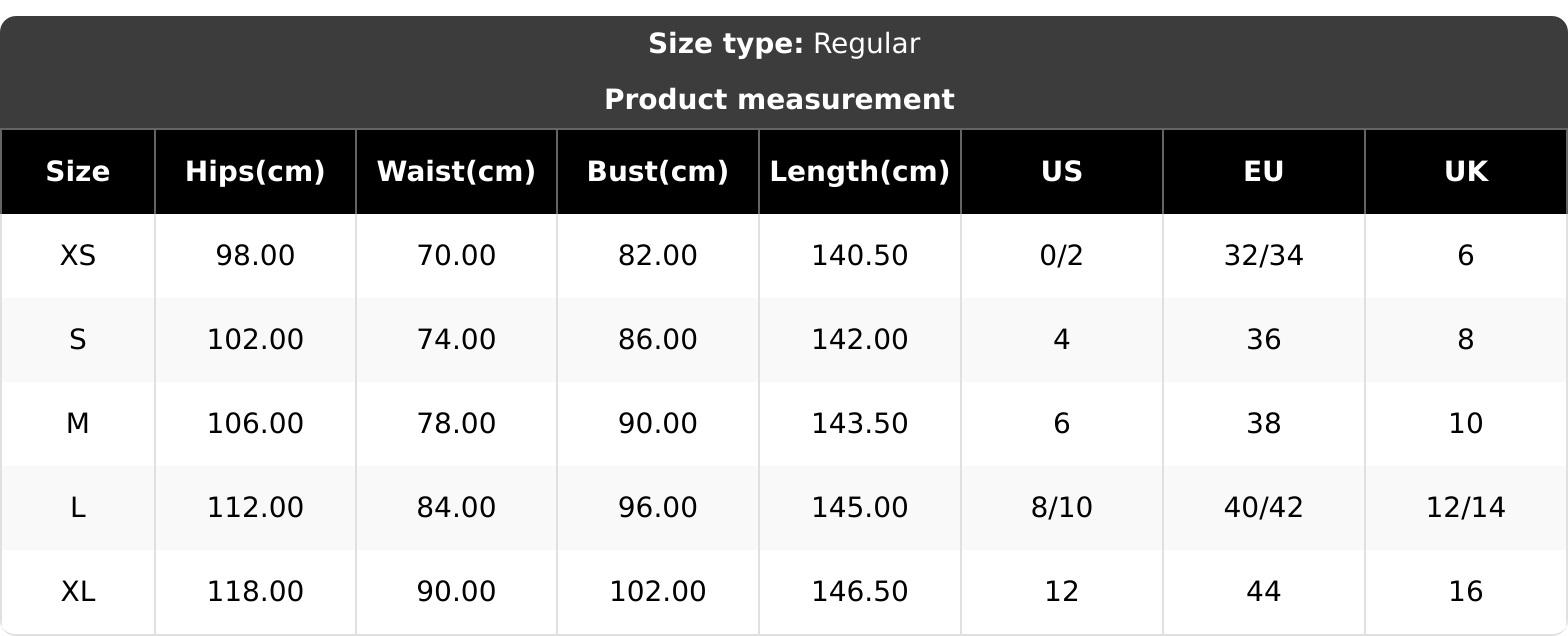This screenshot has height=636, width=1568.
Task: Click the Bust(cm) column header
Action: (x=657, y=172)
